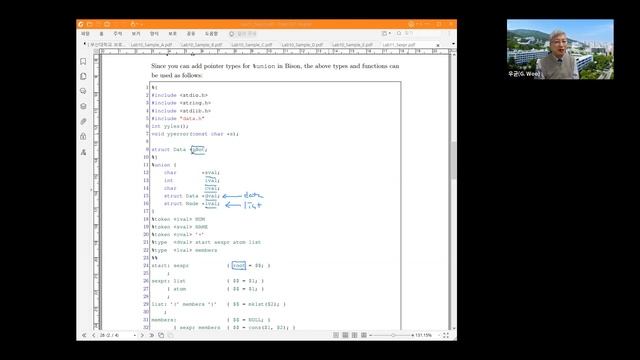The width and height of the screenshot is (640, 360).
Task: Switch to Lab11_Sexpr.pdf tab
Action: click(399, 44)
